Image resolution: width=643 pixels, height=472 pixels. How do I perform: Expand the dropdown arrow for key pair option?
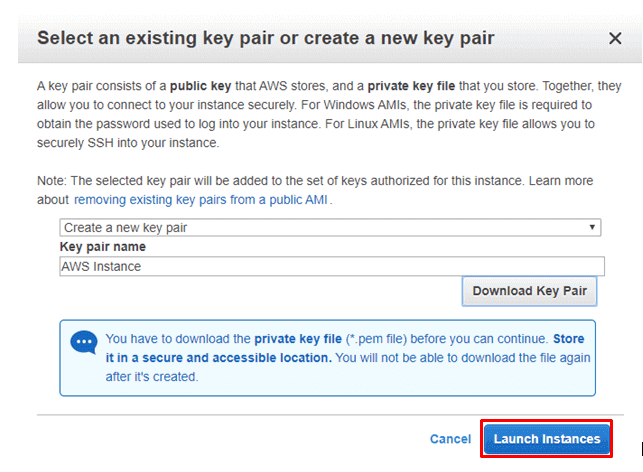tap(592, 227)
